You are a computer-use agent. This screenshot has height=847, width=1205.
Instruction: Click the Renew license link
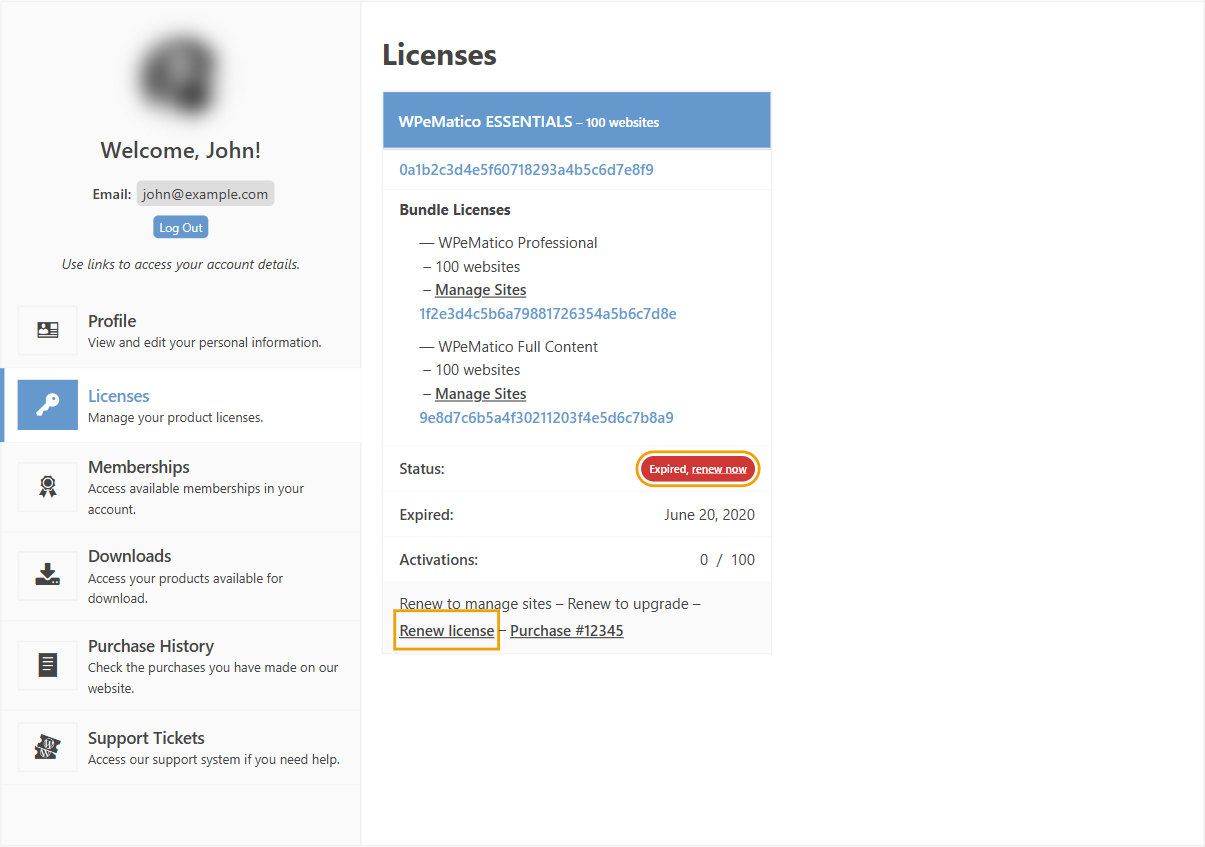[447, 631]
